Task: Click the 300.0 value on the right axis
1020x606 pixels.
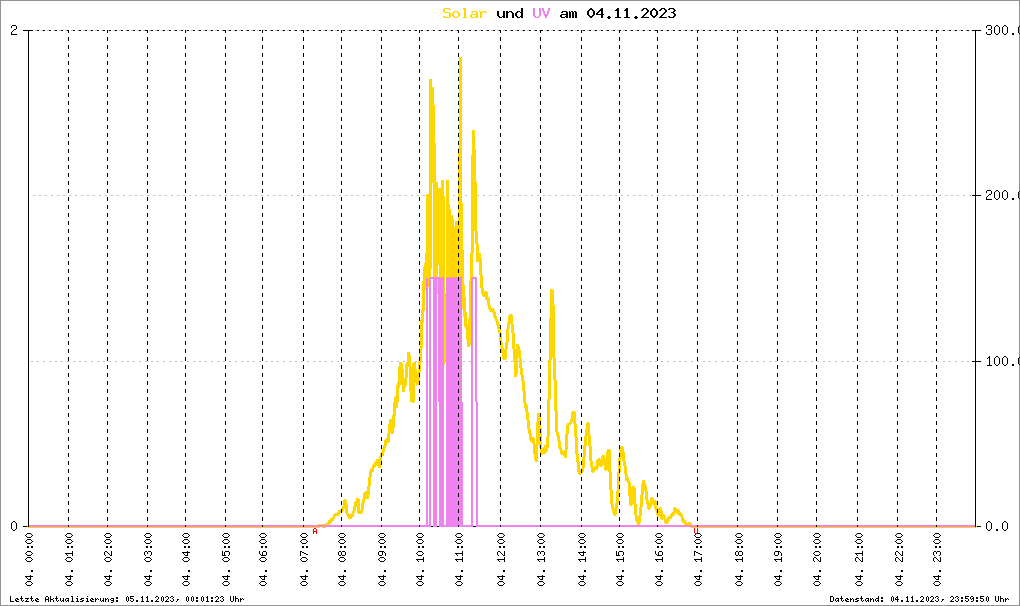Action: (x=1000, y=31)
